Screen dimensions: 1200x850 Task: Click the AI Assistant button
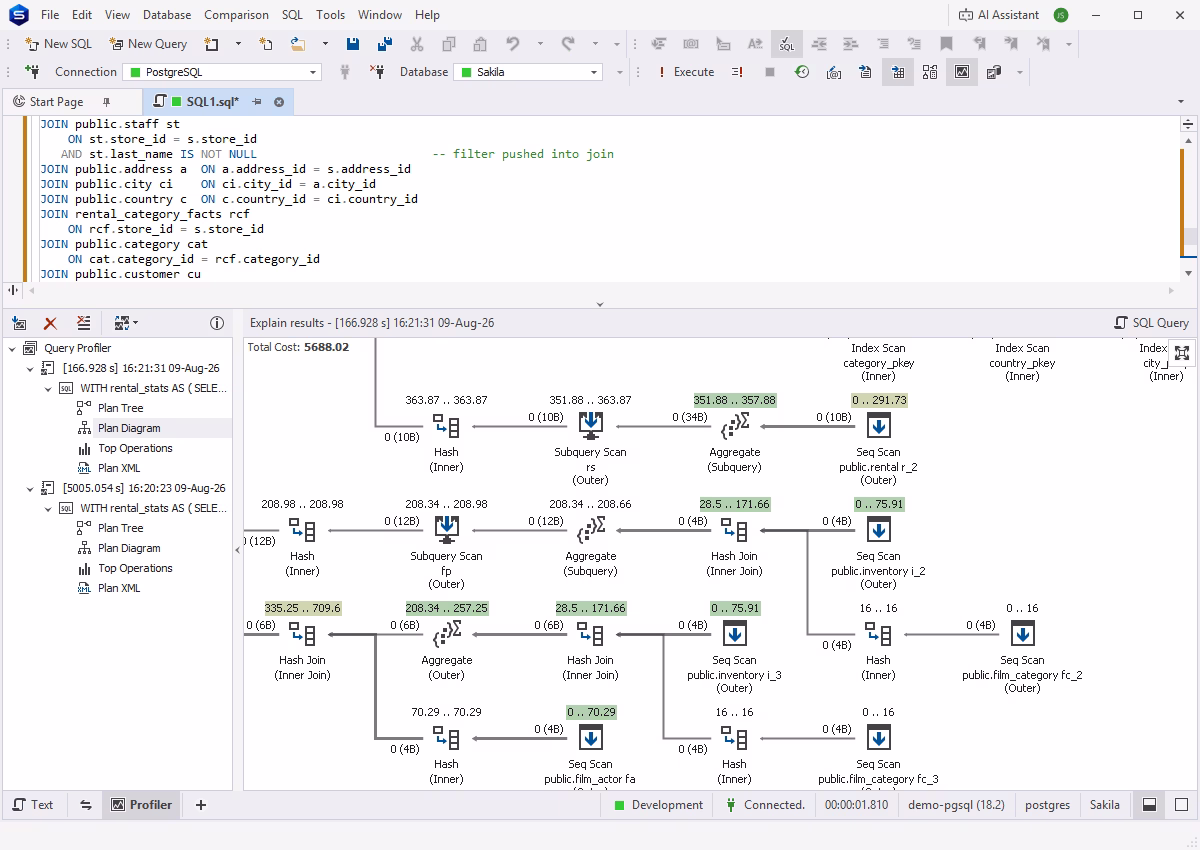998,15
